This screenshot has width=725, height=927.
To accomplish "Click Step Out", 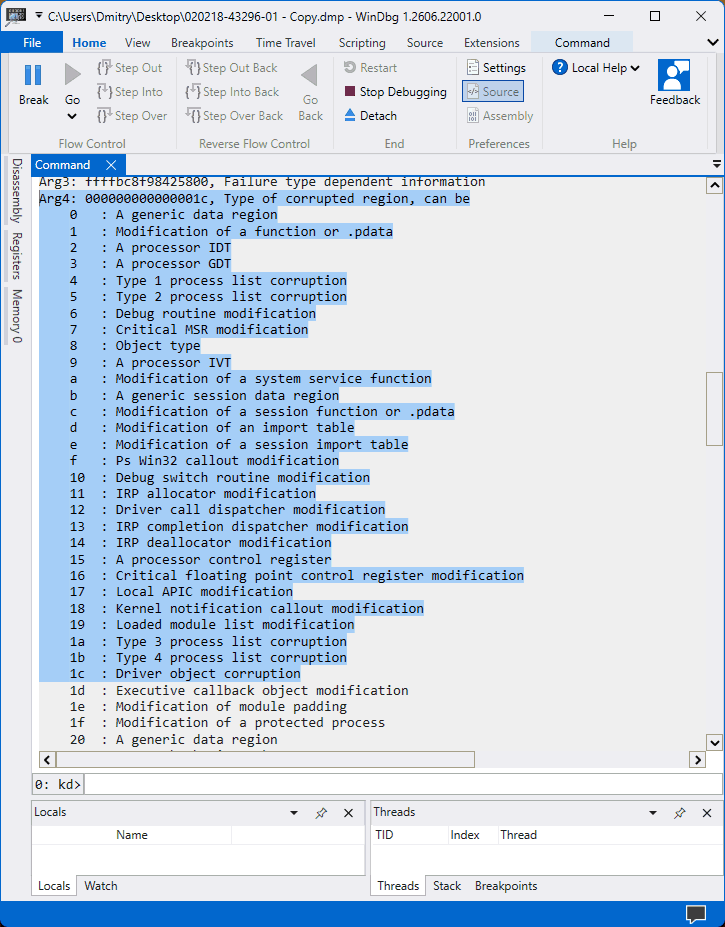I will (130, 68).
